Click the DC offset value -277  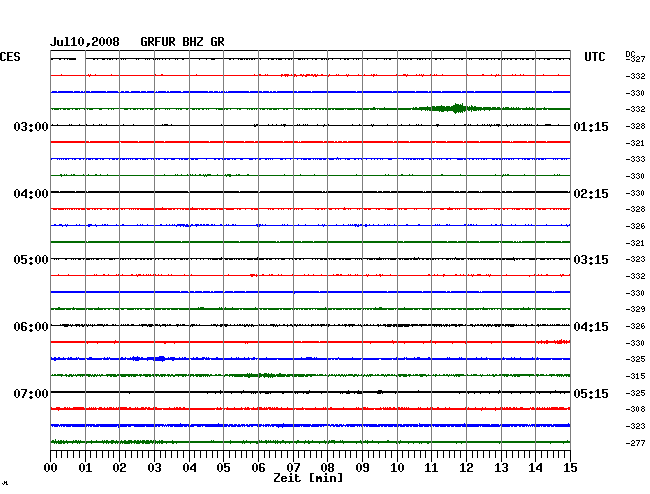[635, 443]
